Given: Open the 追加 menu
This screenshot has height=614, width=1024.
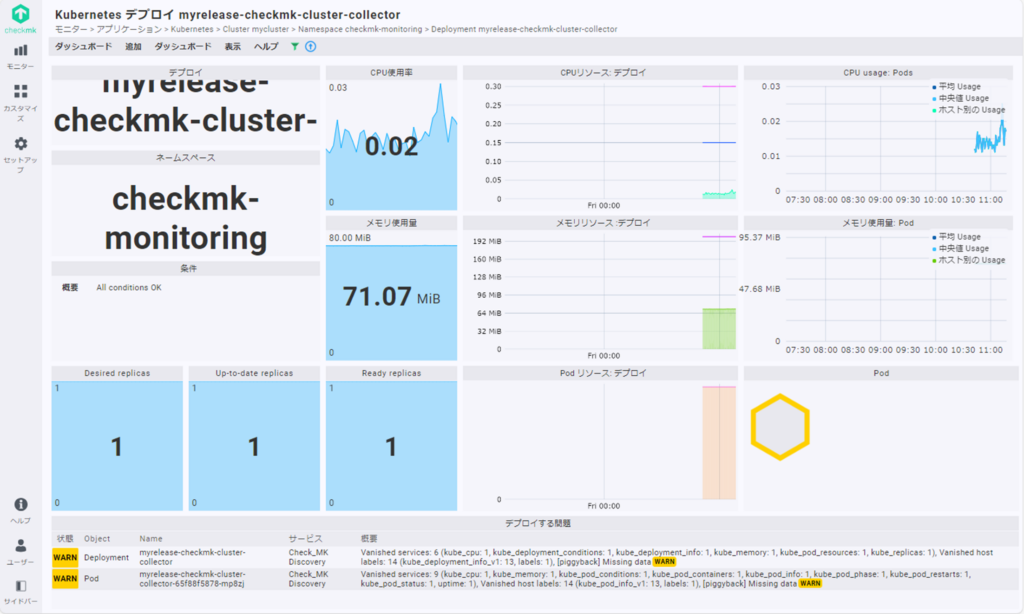Looking at the screenshot, I should click(x=133, y=46).
